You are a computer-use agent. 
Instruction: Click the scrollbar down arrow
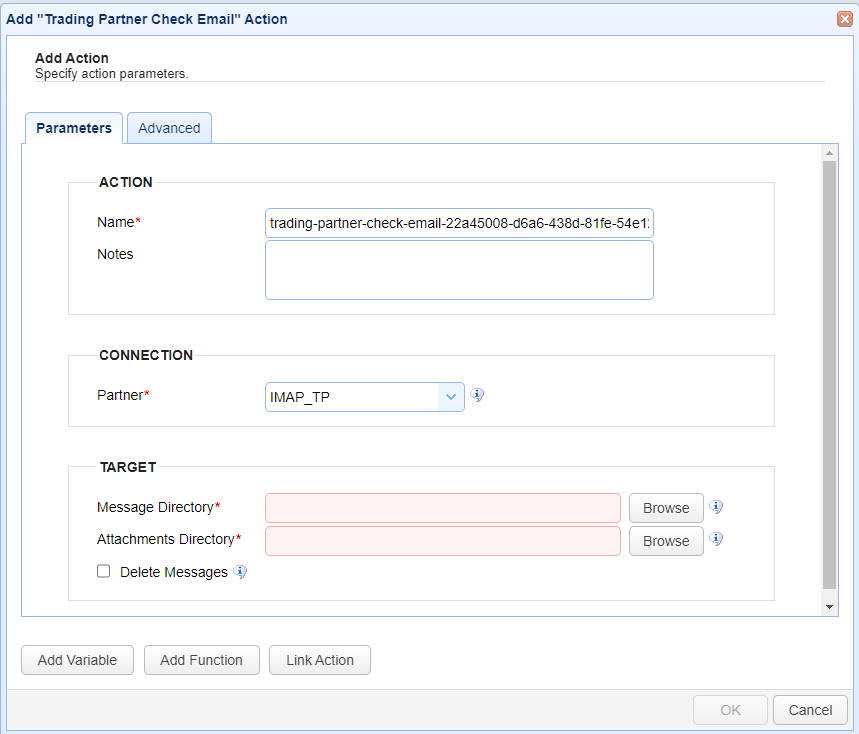coord(829,607)
